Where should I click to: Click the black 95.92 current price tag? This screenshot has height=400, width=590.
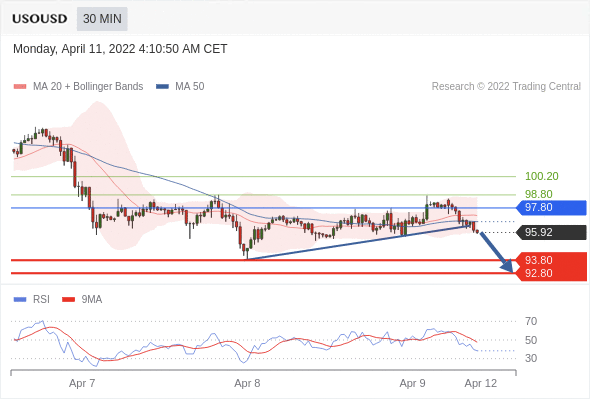coord(551,232)
